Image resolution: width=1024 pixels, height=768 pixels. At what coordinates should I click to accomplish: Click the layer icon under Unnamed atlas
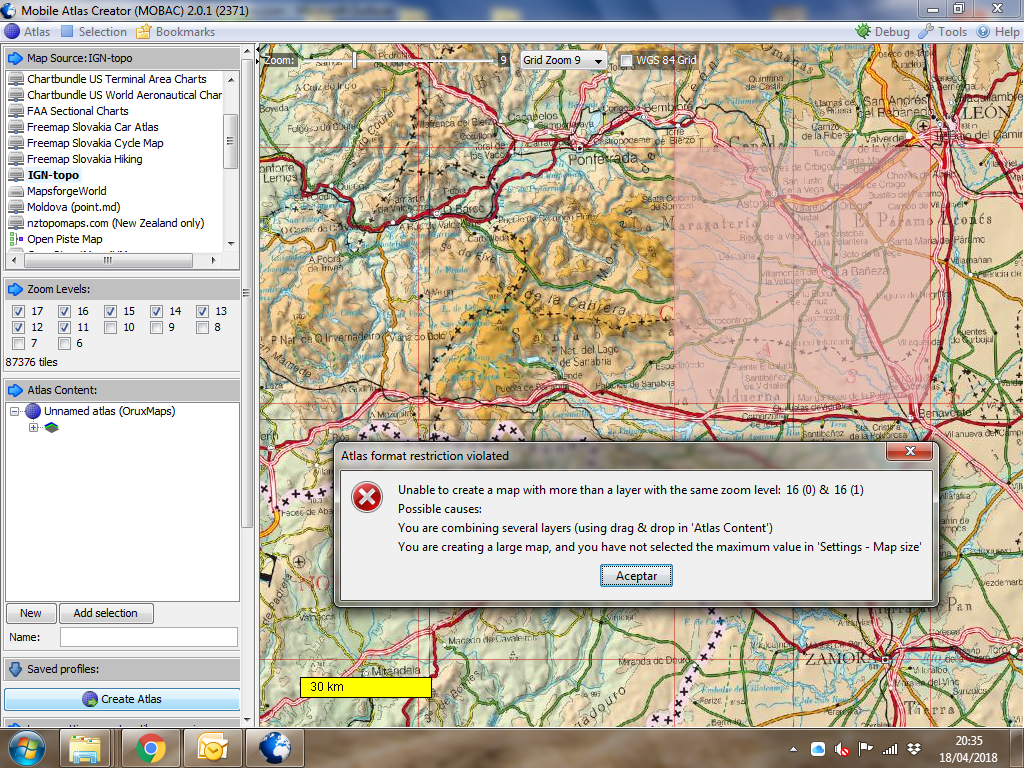(52, 427)
